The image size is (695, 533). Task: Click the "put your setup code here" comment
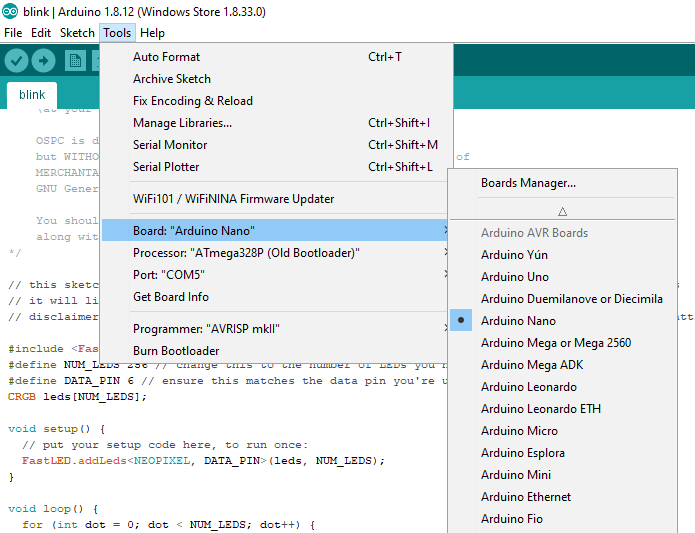pyautogui.click(x=165, y=445)
